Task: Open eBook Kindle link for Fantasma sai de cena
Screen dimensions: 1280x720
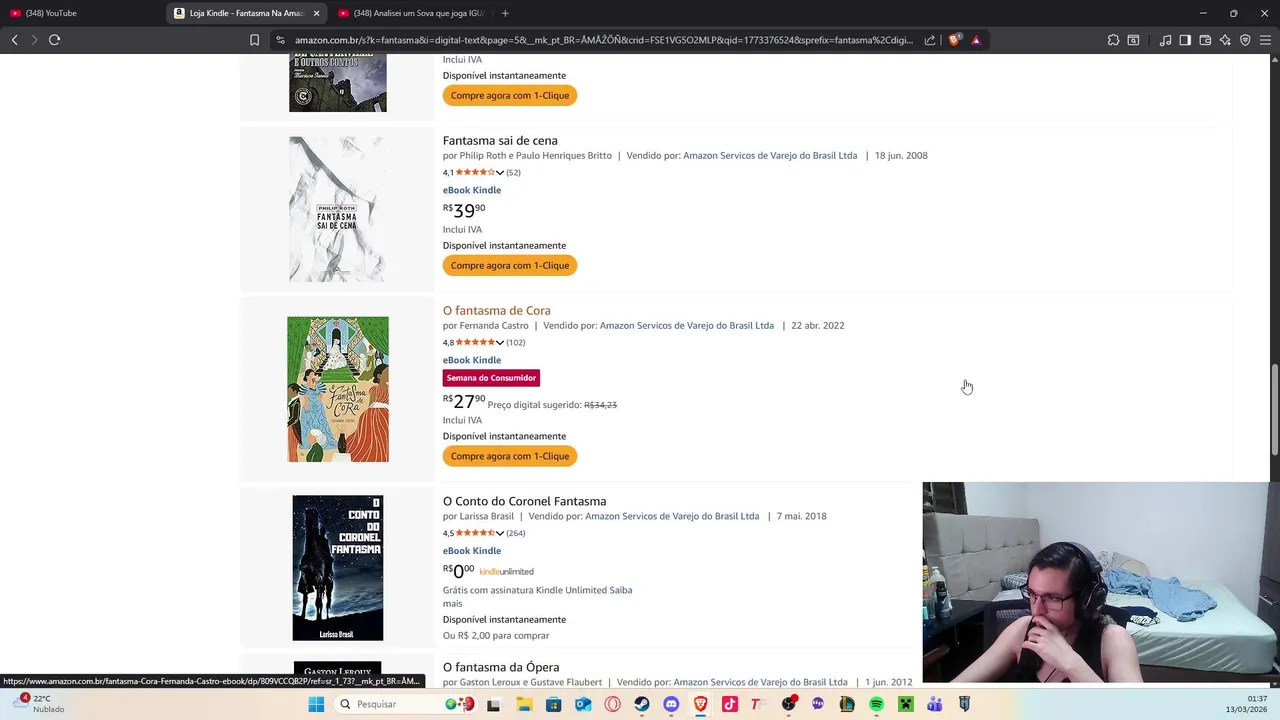Action: pyautogui.click(x=472, y=190)
